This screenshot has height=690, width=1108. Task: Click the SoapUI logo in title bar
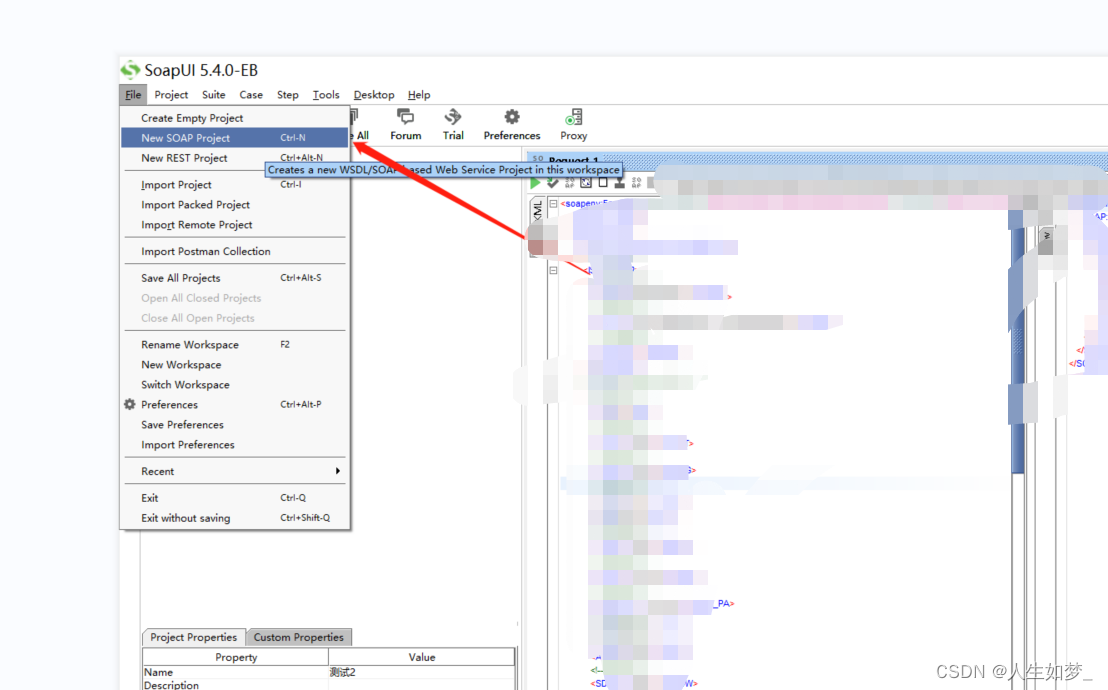point(130,70)
